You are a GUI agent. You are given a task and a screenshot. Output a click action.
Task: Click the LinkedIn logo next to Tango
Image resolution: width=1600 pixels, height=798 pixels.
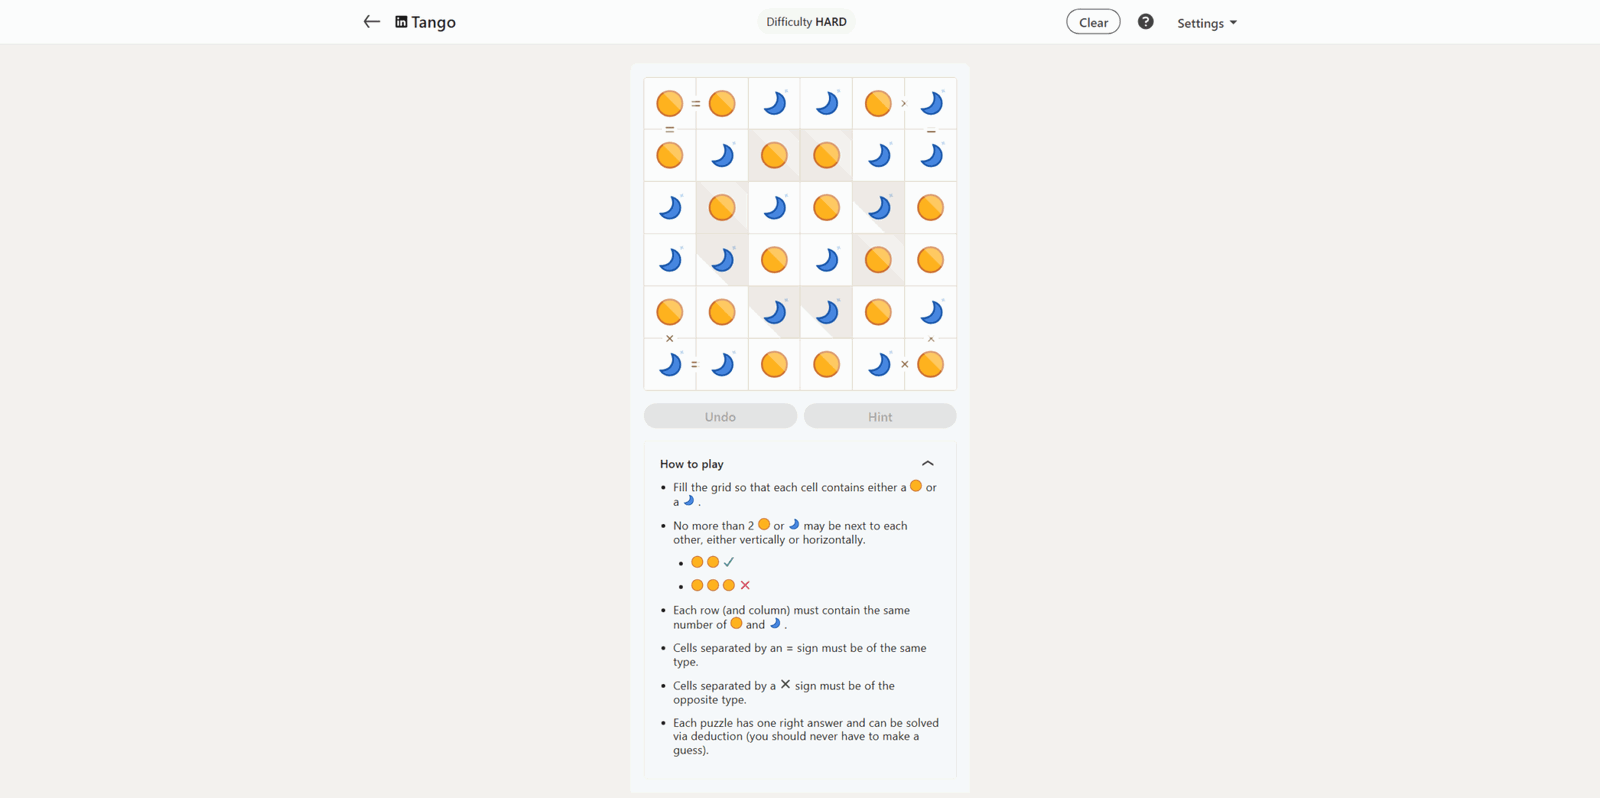(401, 22)
